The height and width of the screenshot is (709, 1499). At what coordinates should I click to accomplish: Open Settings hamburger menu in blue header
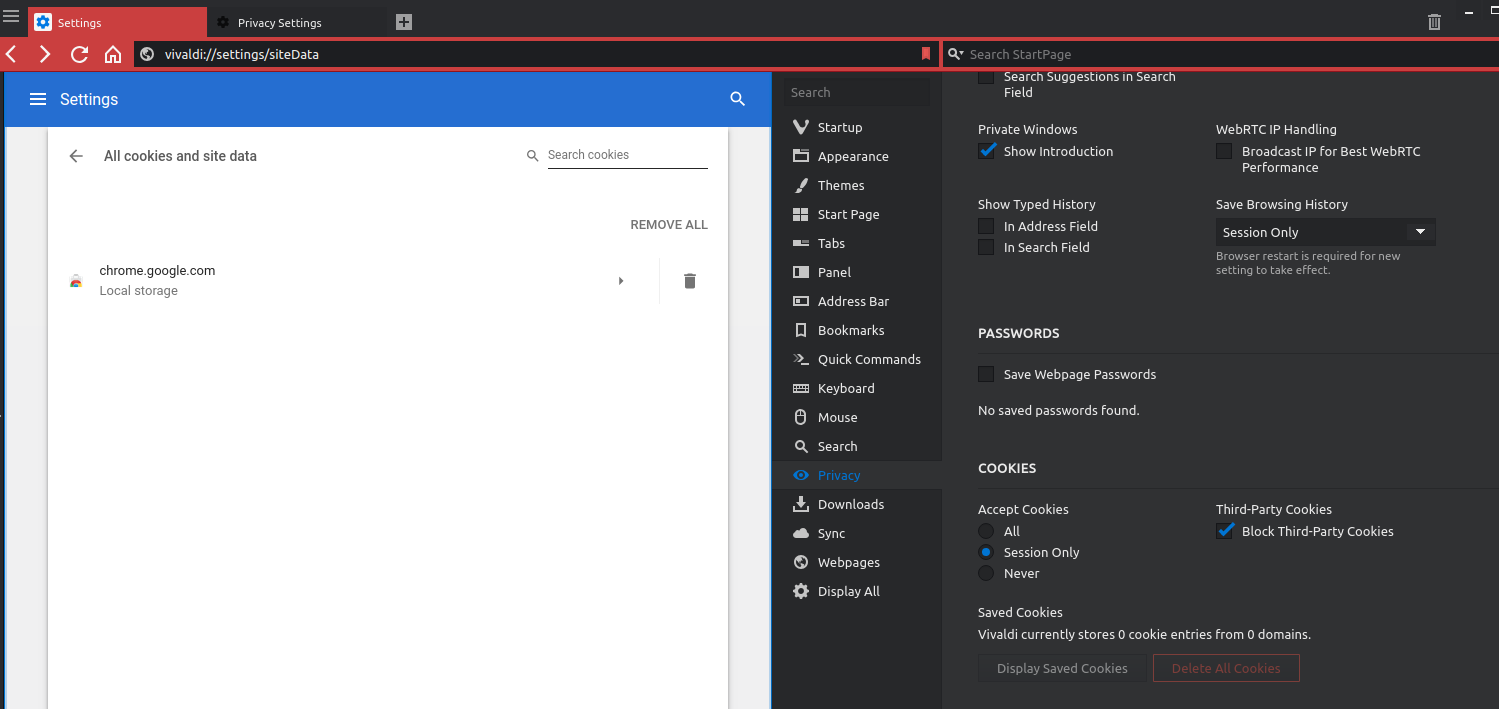pyautogui.click(x=38, y=99)
